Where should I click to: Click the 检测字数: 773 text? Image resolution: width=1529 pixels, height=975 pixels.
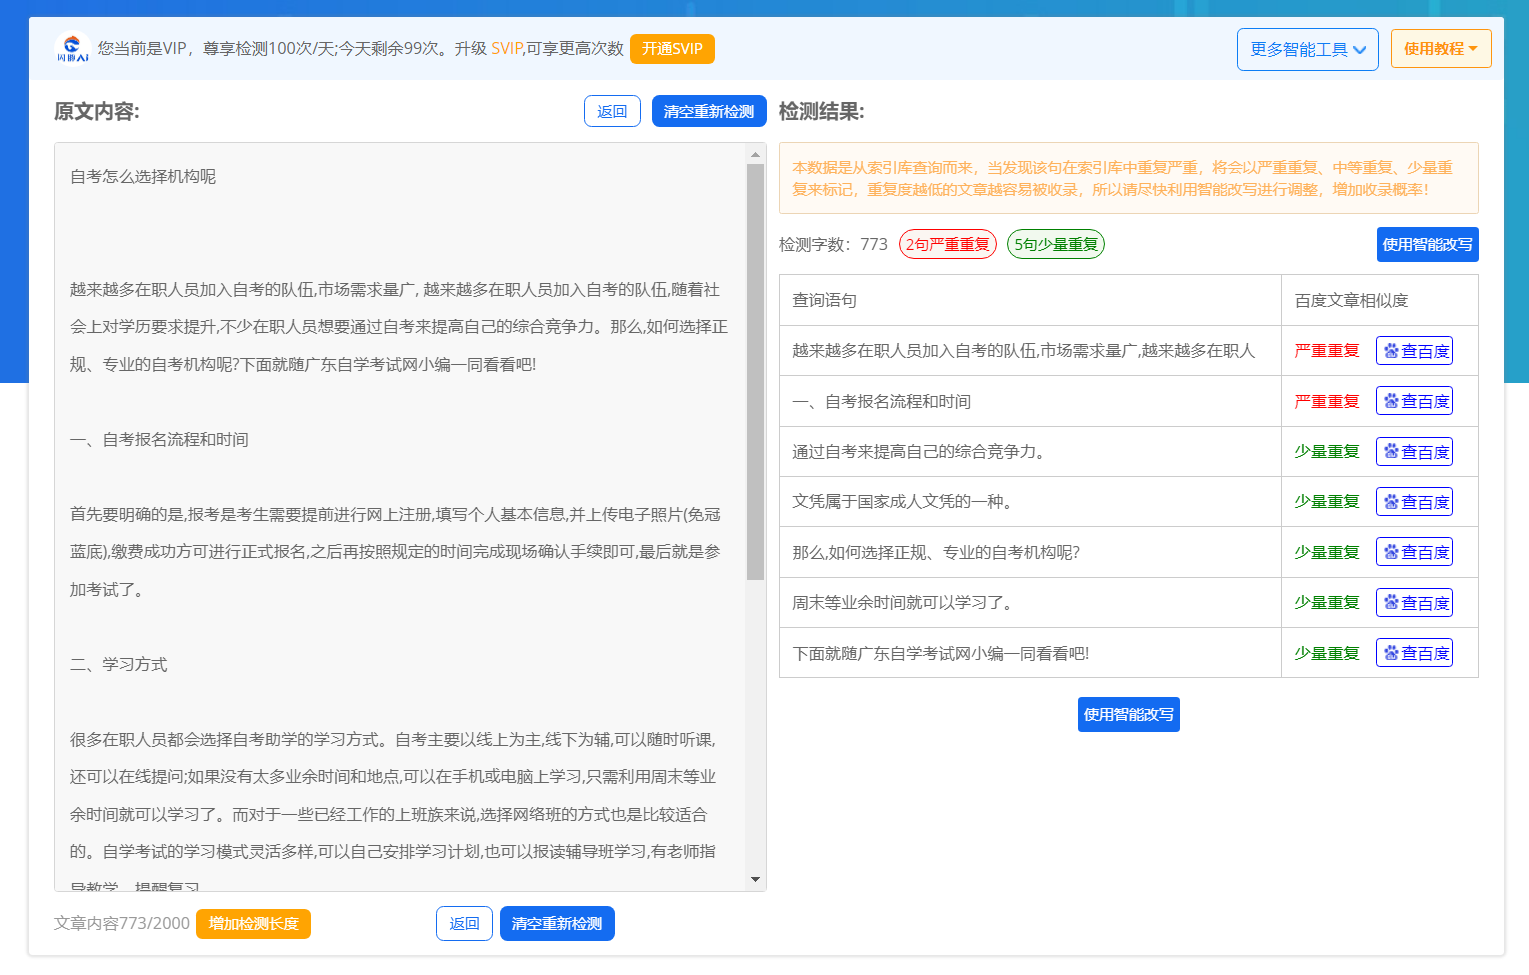[x=833, y=245]
